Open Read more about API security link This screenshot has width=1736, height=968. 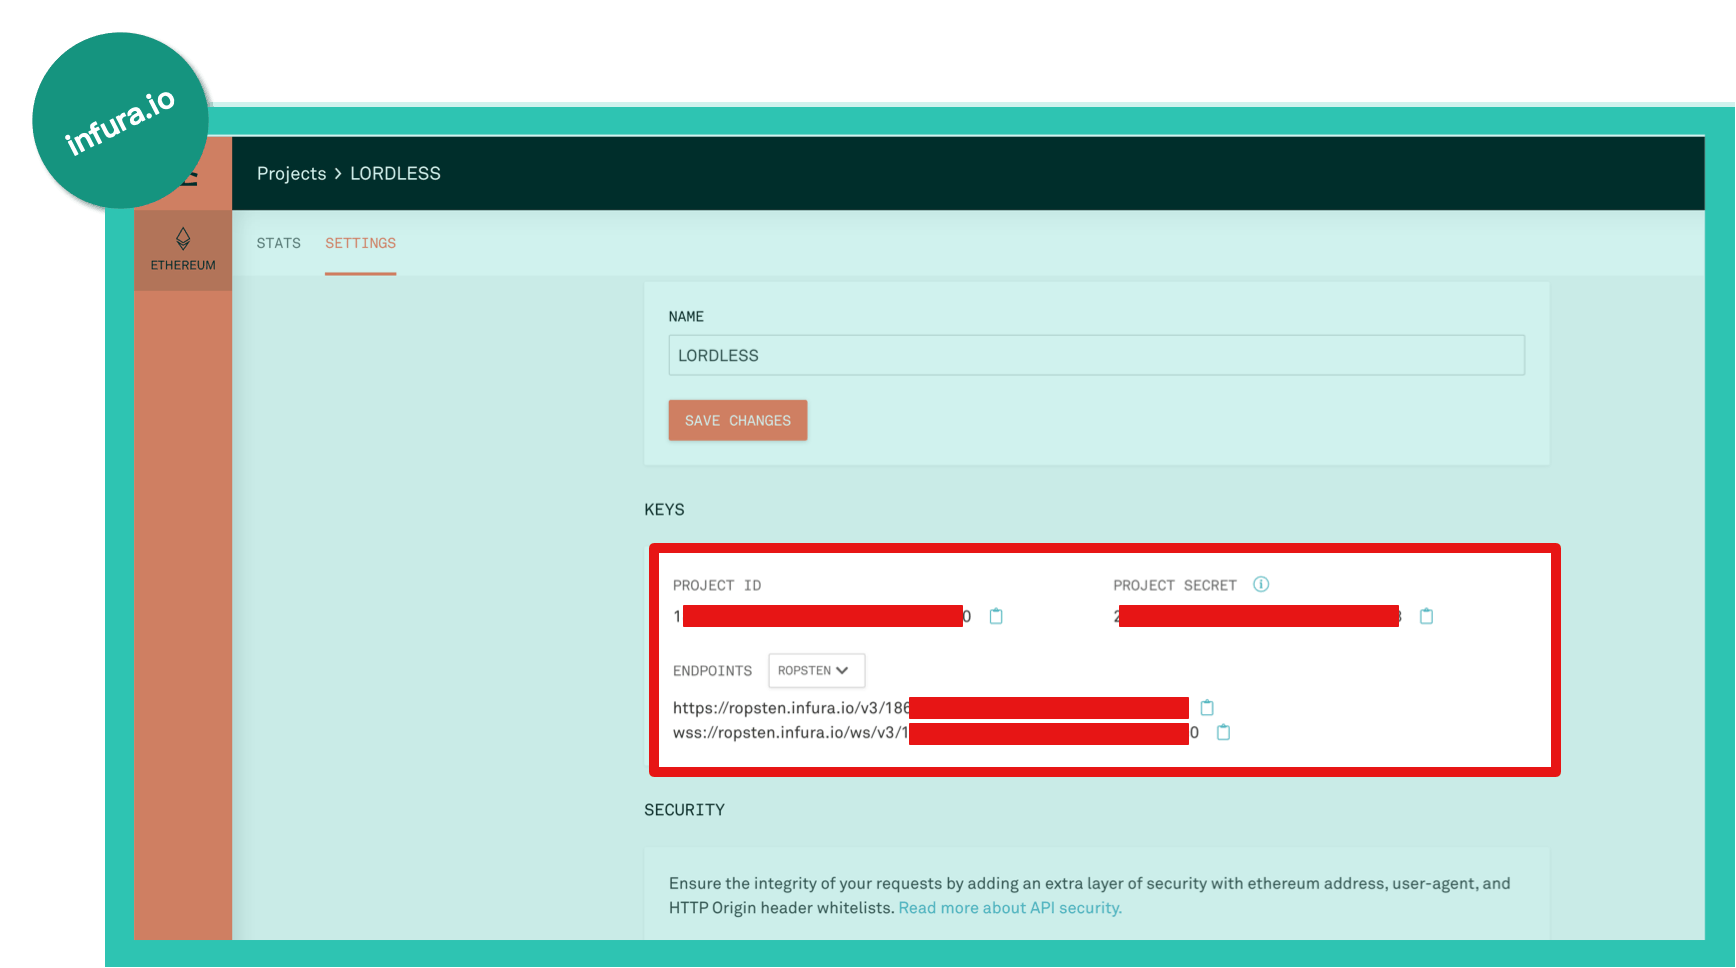click(1010, 908)
